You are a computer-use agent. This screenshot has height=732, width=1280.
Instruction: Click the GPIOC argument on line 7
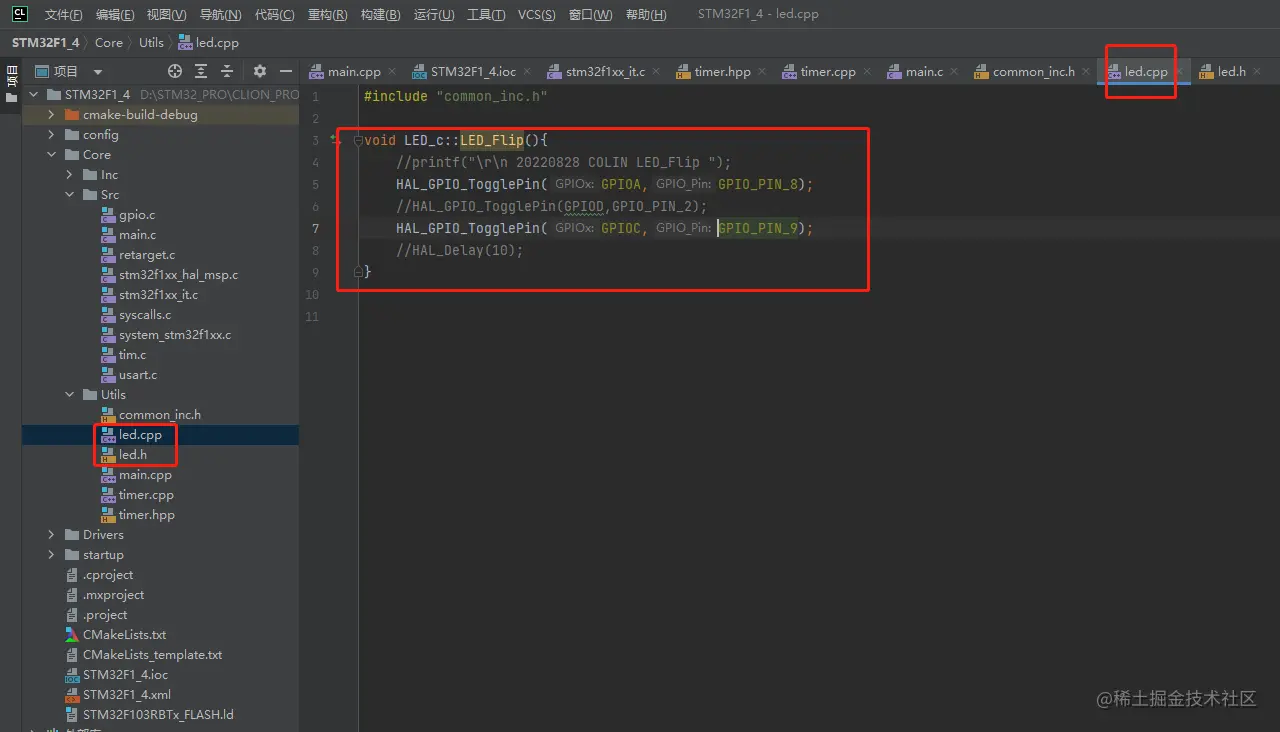click(x=621, y=229)
